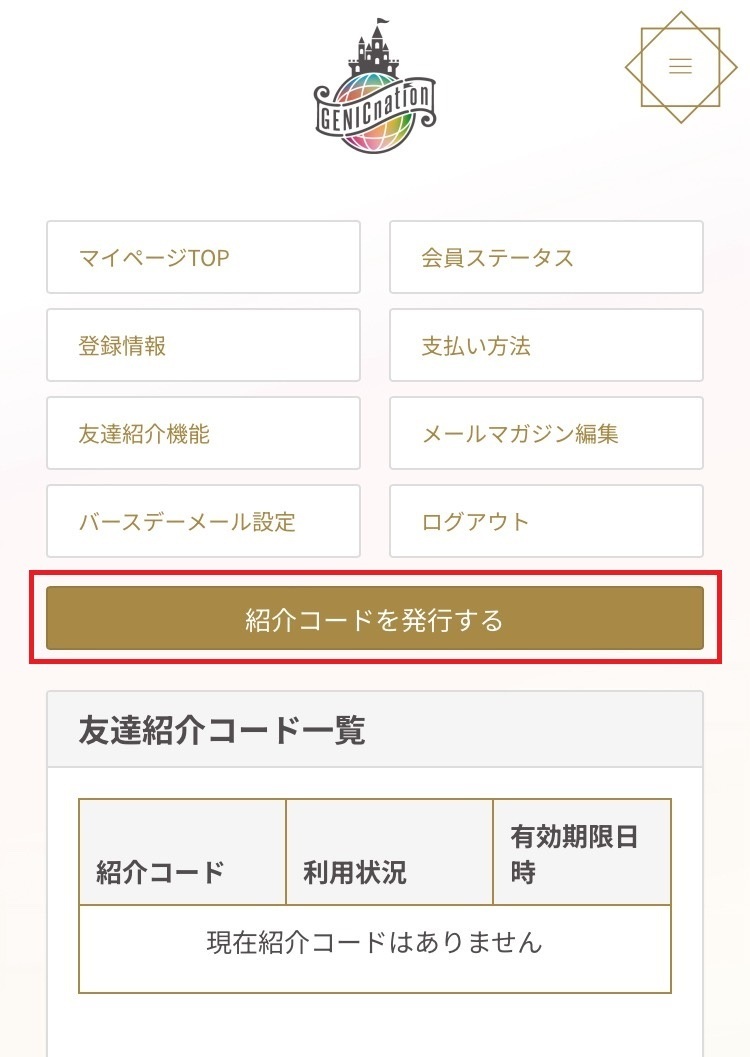Click the 有効期限日時 column header
The height and width of the screenshot is (1057, 750).
point(581,852)
